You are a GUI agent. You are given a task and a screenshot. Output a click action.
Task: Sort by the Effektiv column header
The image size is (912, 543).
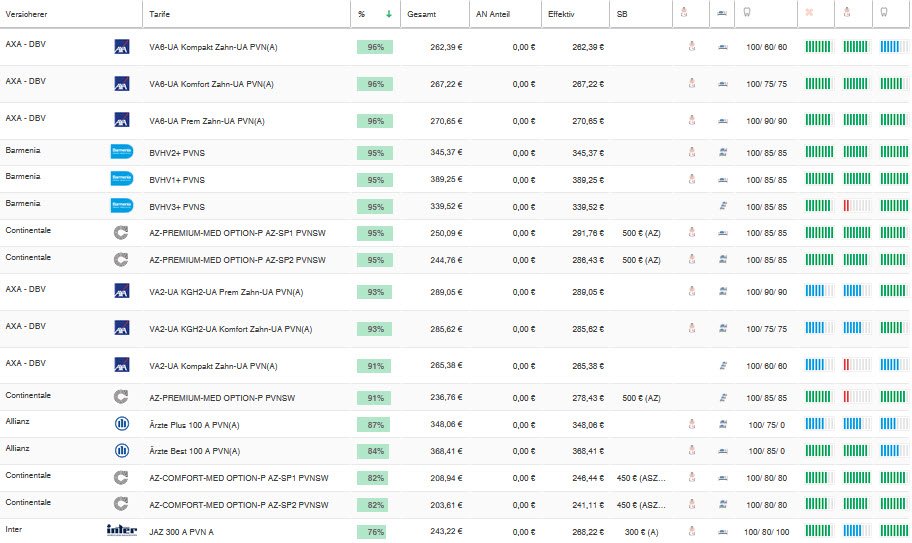tap(561, 14)
